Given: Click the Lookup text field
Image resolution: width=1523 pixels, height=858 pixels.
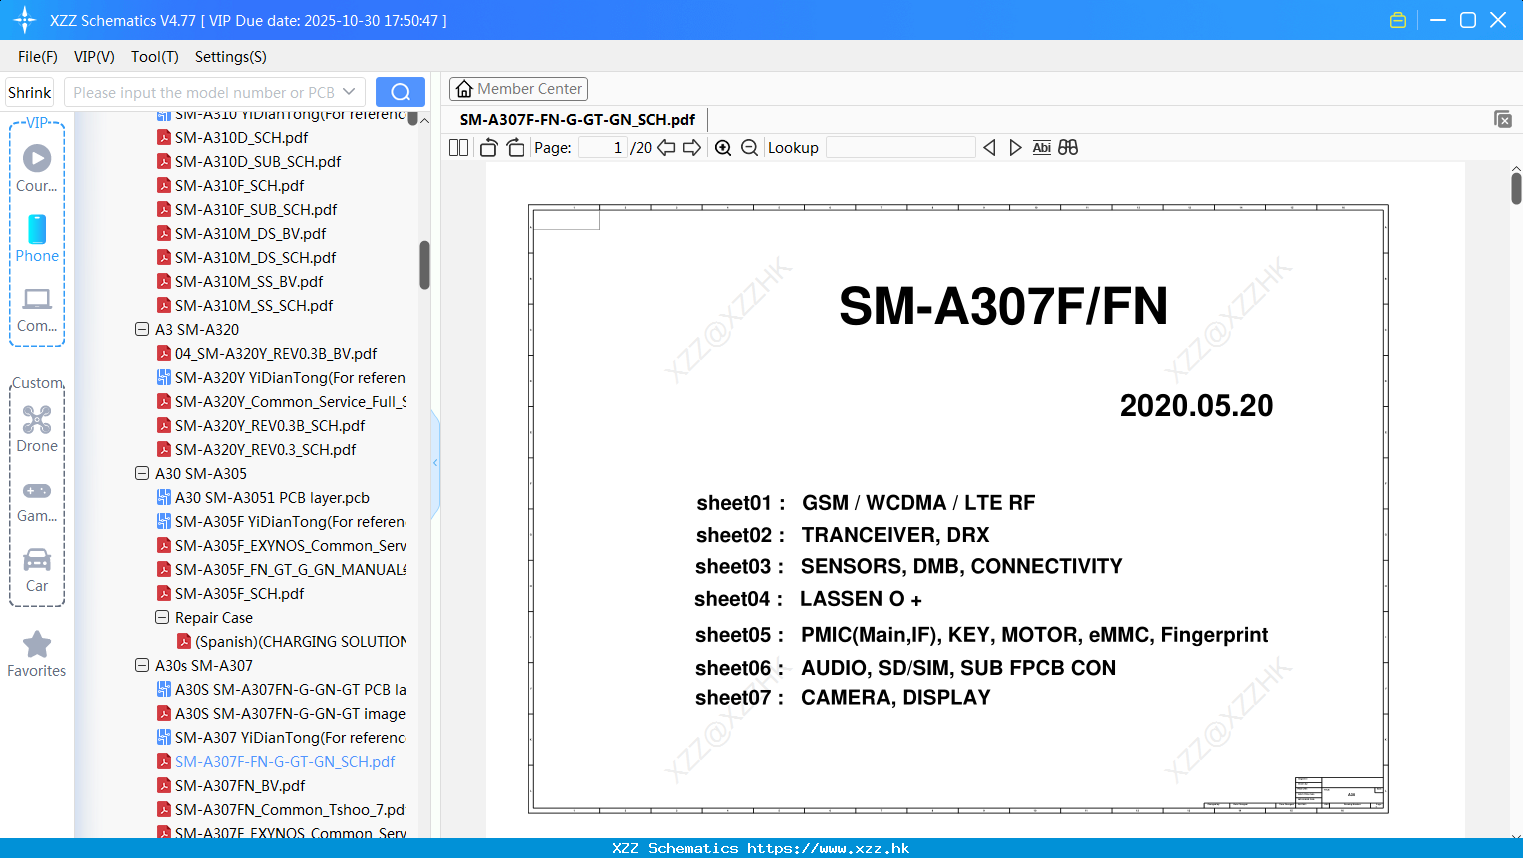Looking at the screenshot, I should pos(900,148).
